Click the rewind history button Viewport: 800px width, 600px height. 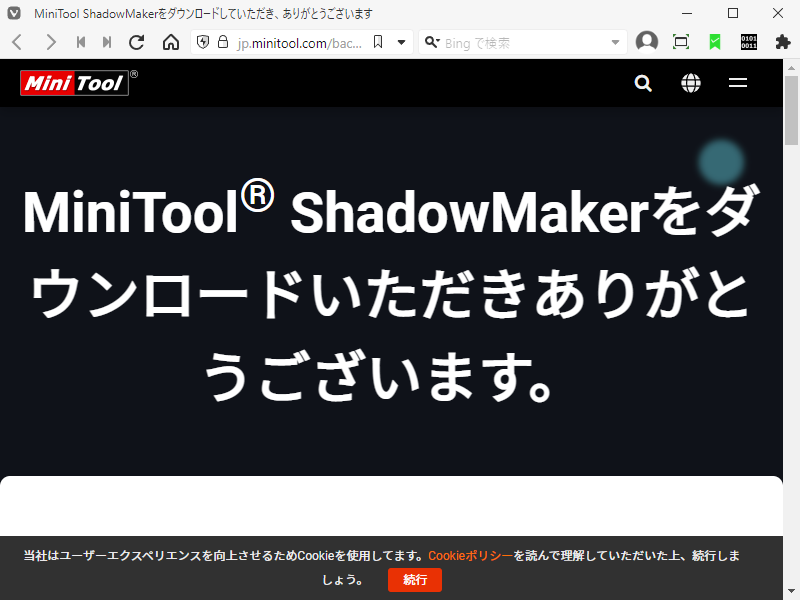[x=81, y=42]
